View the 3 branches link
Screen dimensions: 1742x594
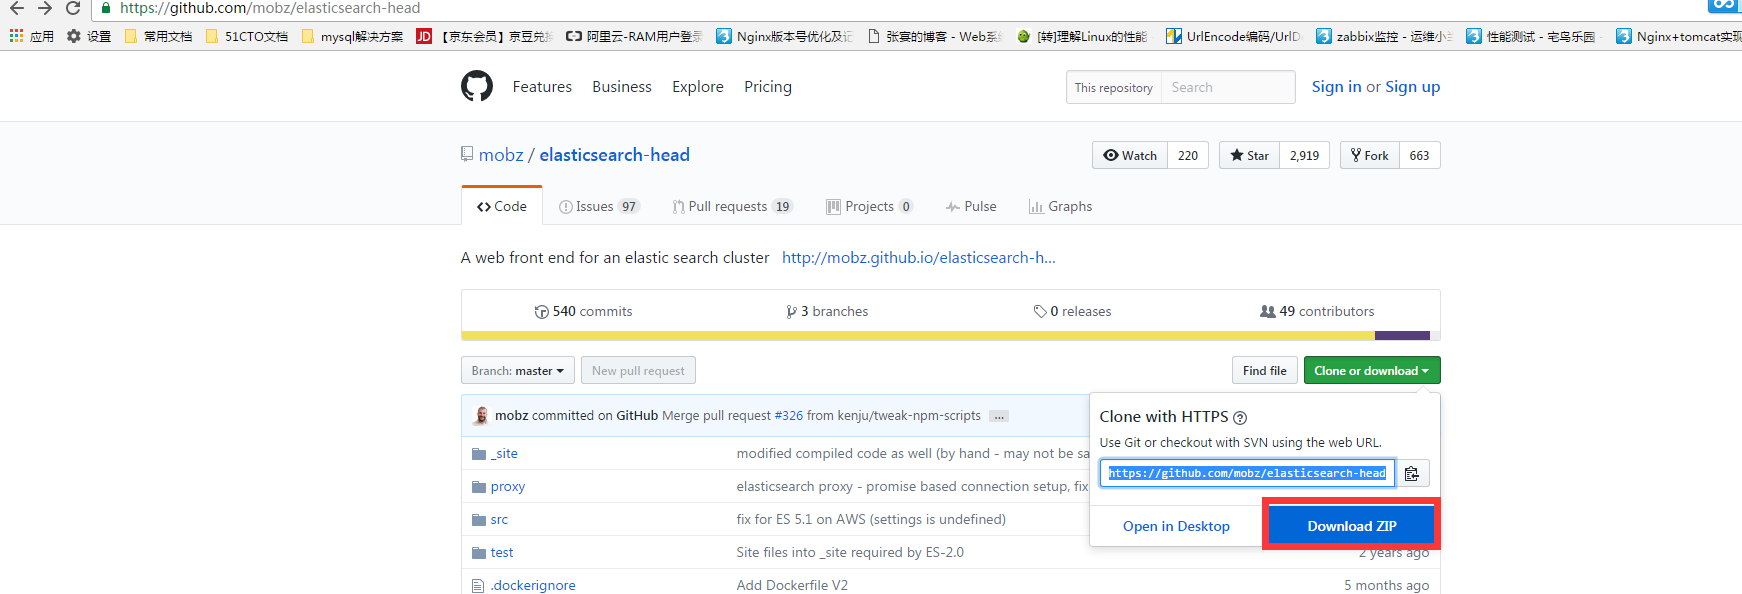click(x=827, y=311)
